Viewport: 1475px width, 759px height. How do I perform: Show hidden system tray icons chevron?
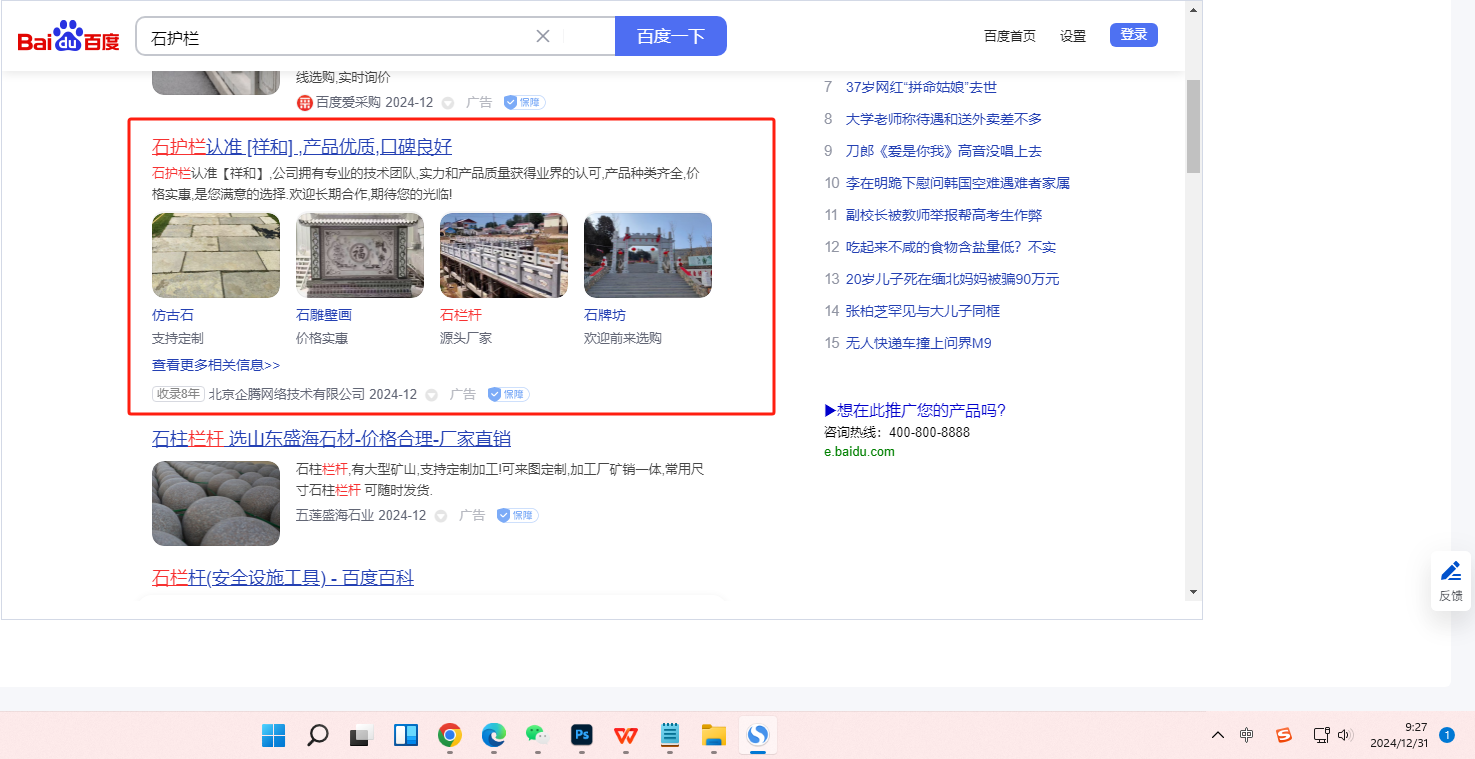(x=1217, y=735)
